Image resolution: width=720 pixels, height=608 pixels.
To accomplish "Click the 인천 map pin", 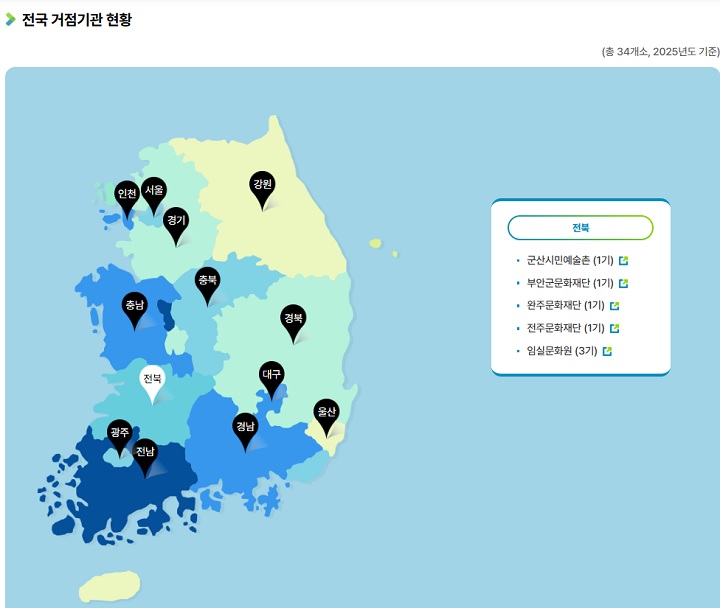I will pos(127,195).
